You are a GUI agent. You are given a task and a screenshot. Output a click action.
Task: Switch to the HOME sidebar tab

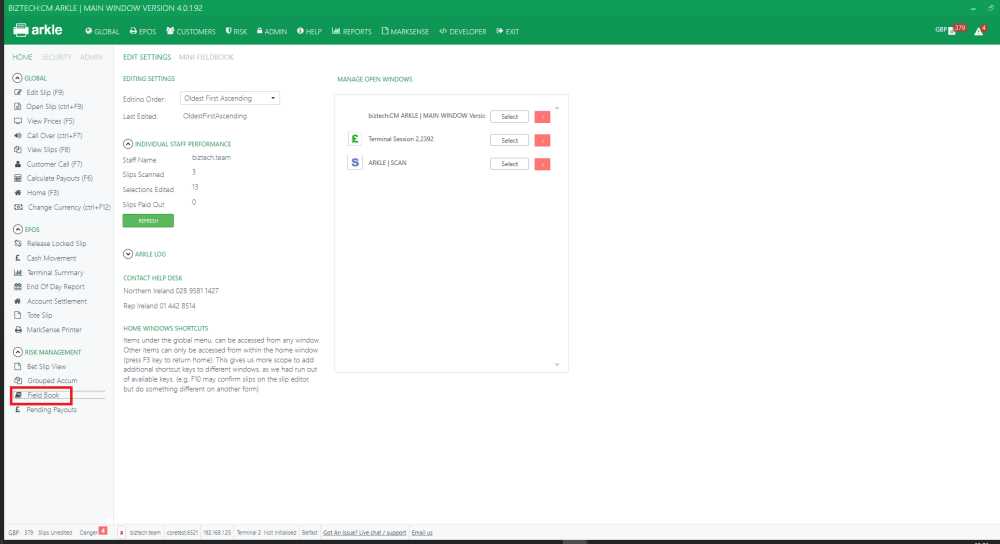tap(22, 57)
